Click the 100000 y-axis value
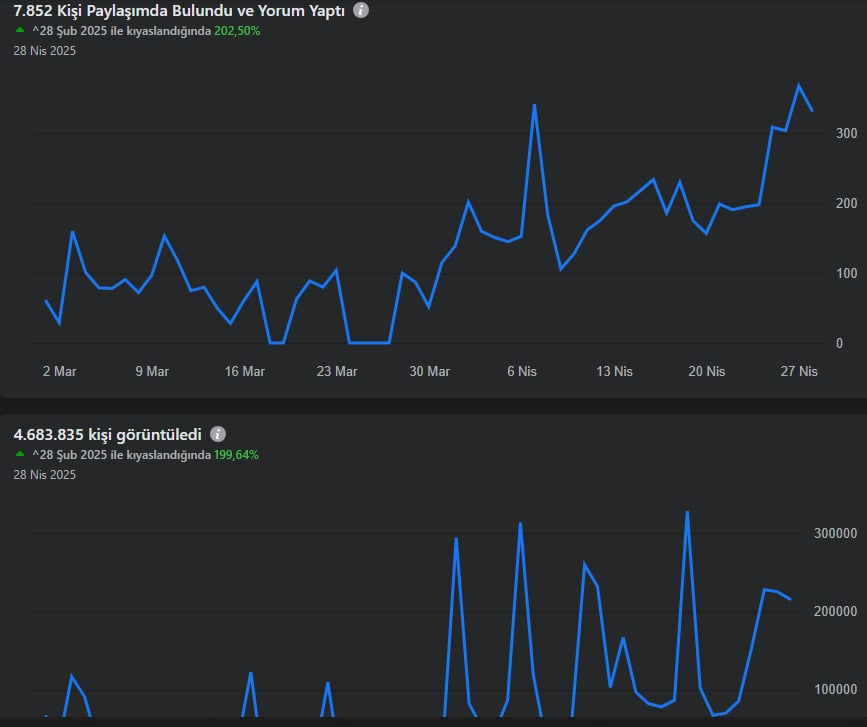 click(835, 689)
